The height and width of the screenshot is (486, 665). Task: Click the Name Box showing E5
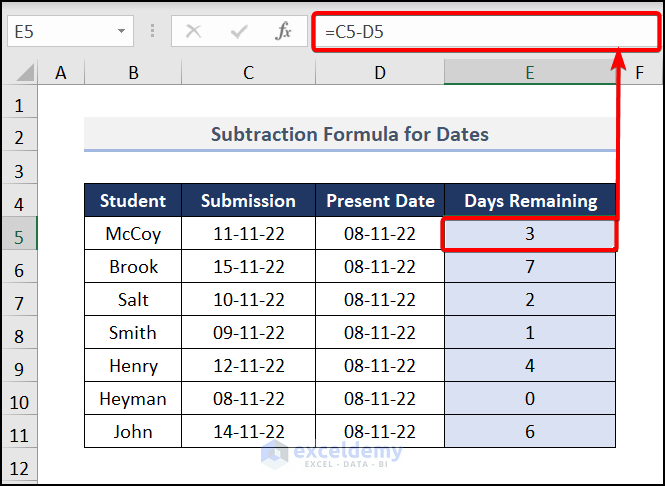click(x=60, y=31)
